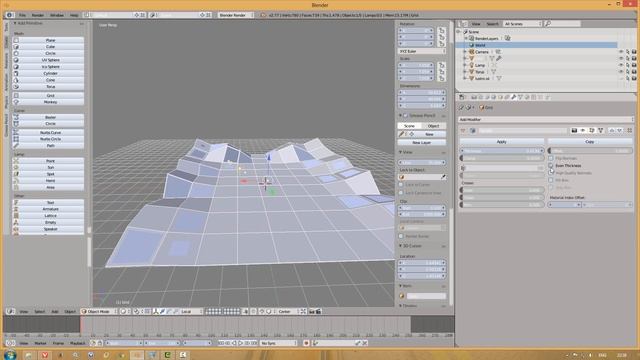
Task: Add a Bezier curve
Action: [x=48, y=117]
